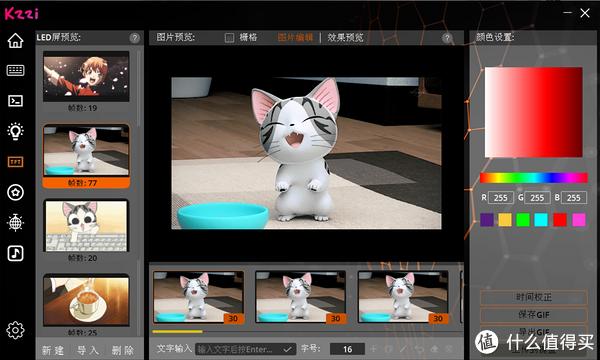Click the large kitten preview image
The image size is (600, 360).
[x=306, y=153]
